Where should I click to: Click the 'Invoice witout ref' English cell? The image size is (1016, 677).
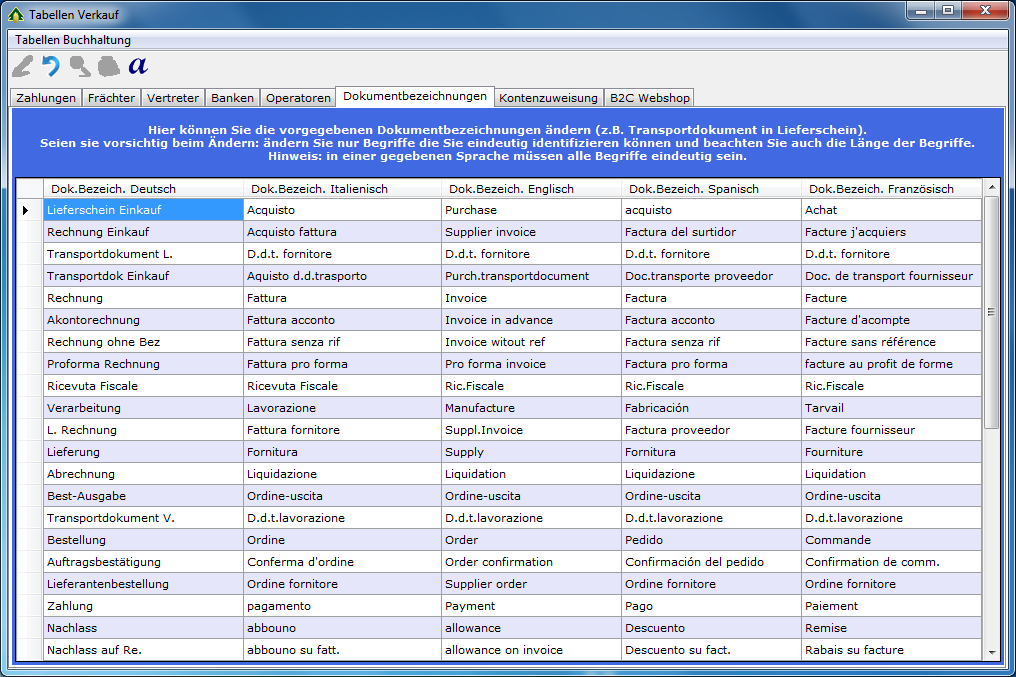click(530, 342)
